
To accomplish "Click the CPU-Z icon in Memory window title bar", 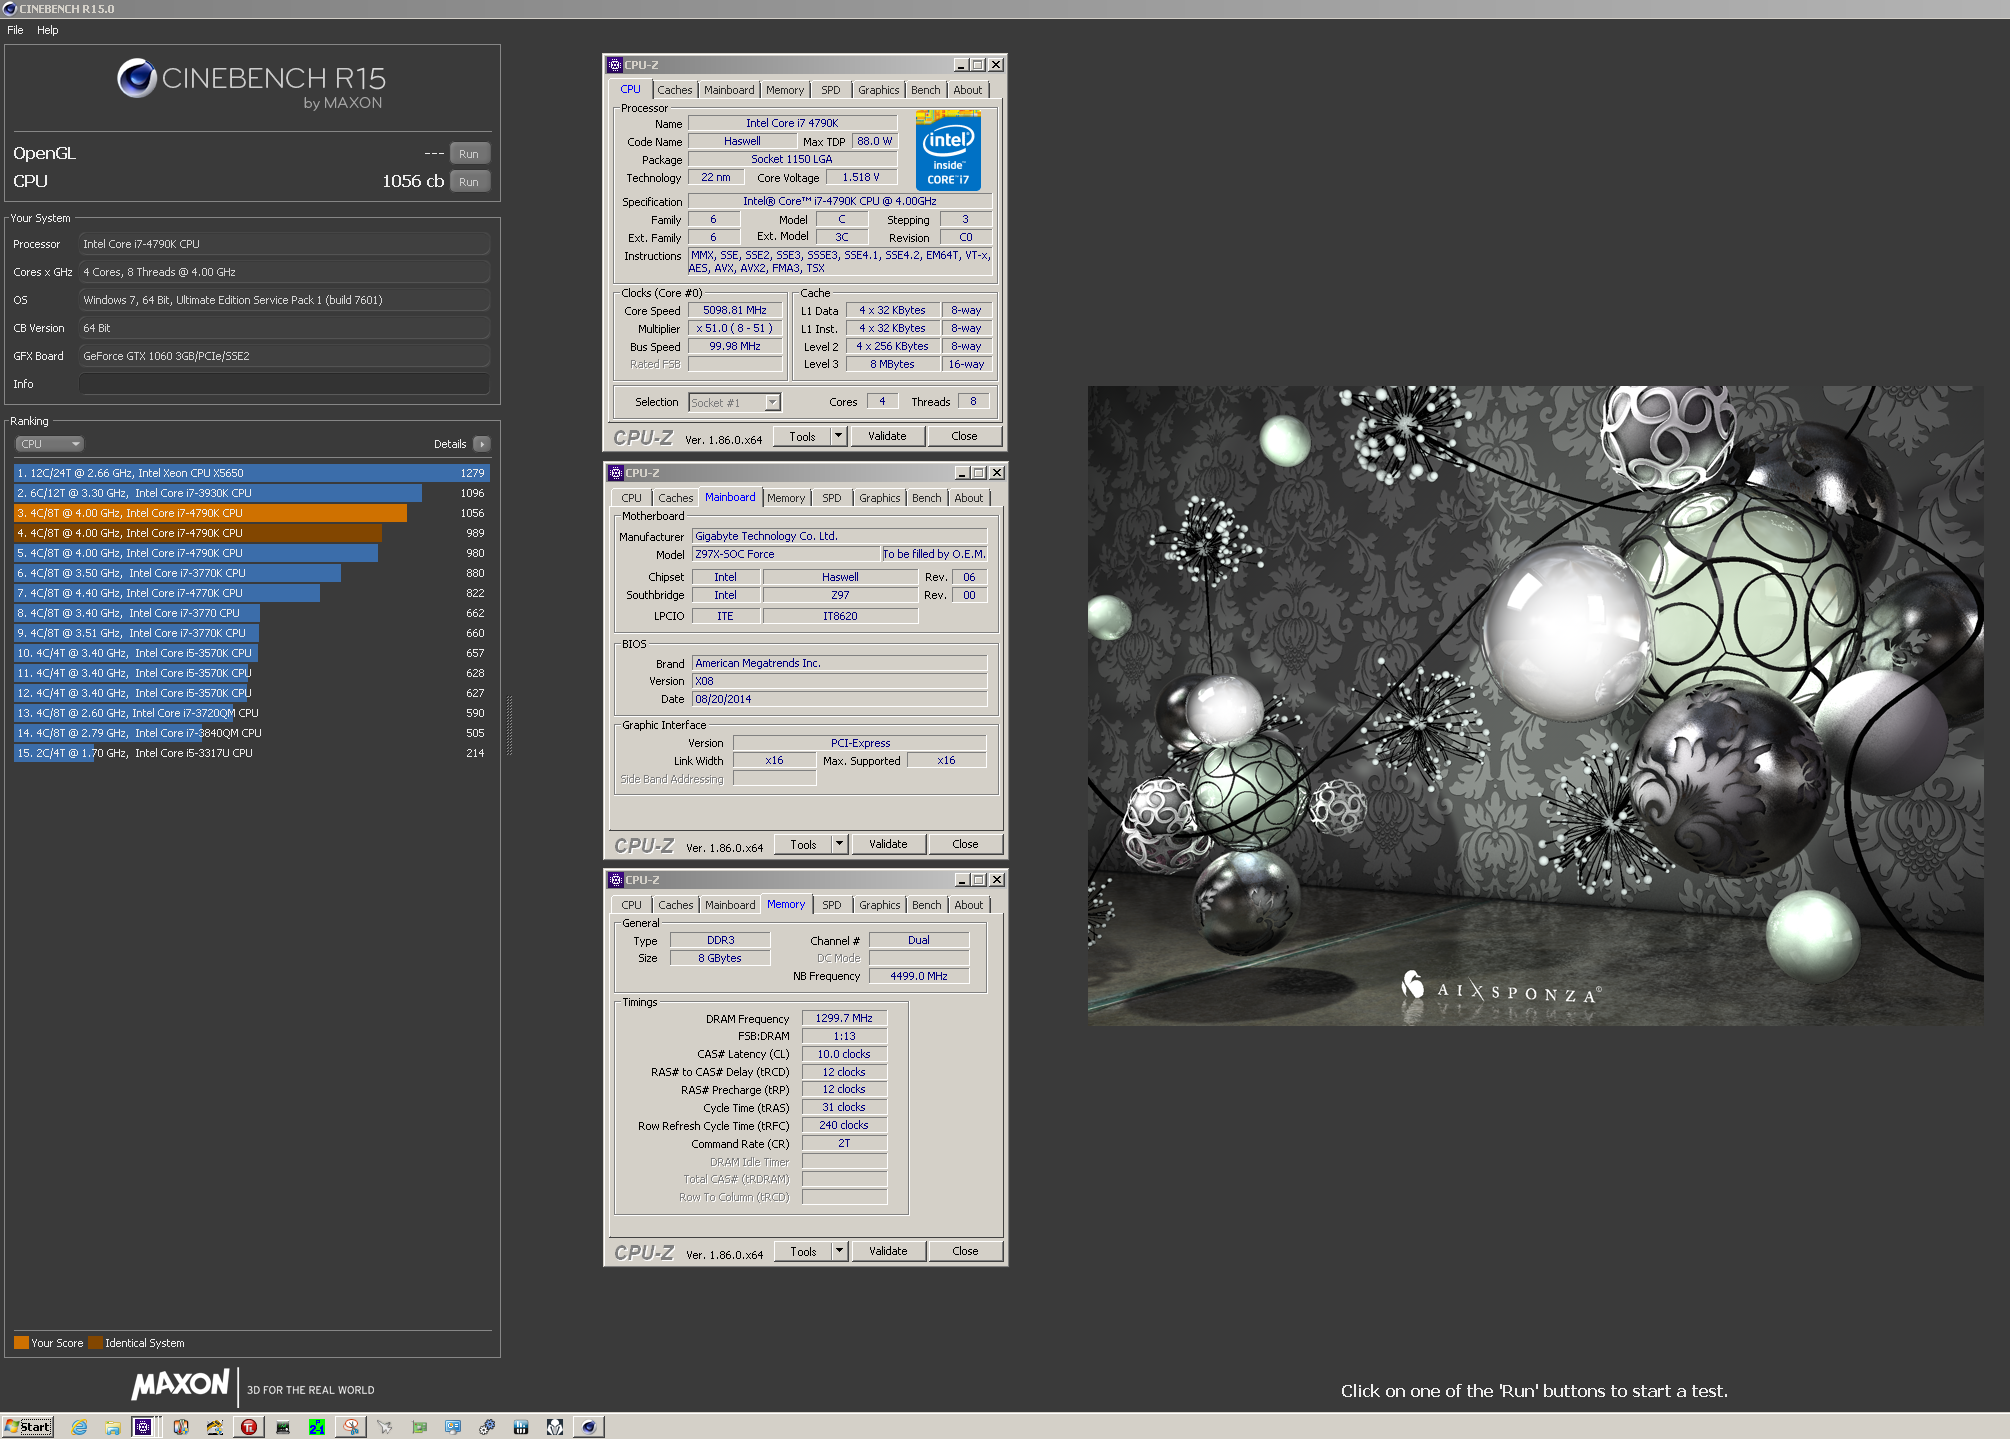I will (x=616, y=880).
